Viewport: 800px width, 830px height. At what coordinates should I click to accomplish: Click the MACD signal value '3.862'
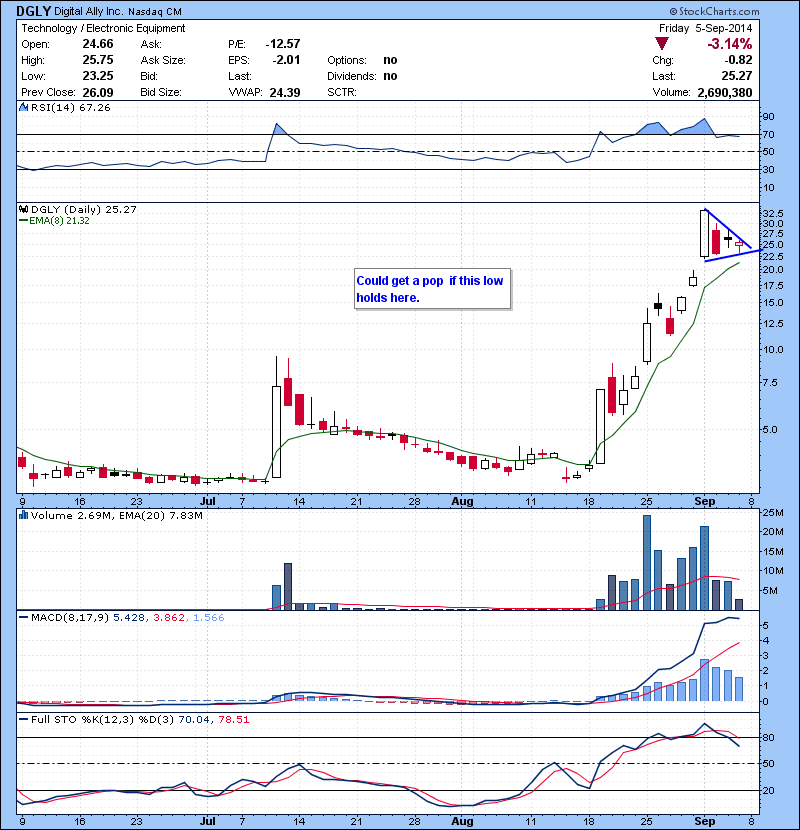click(x=169, y=618)
